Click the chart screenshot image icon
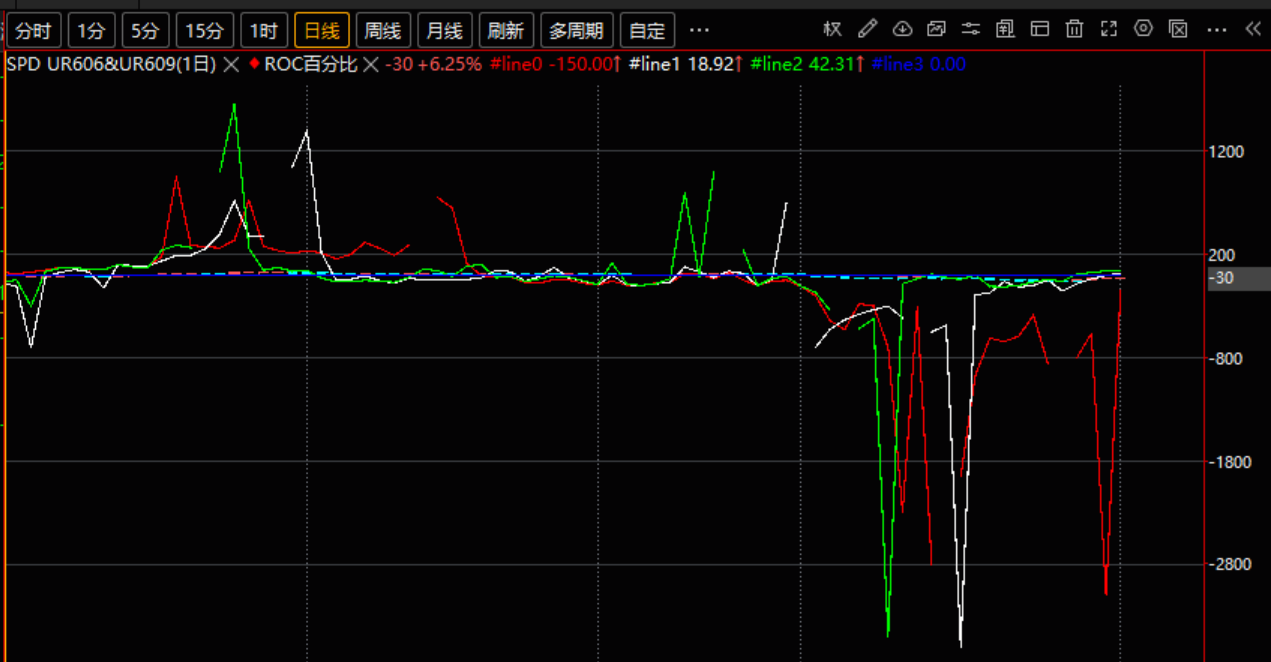The height and width of the screenshot is (662, 1271). point(936,29)
